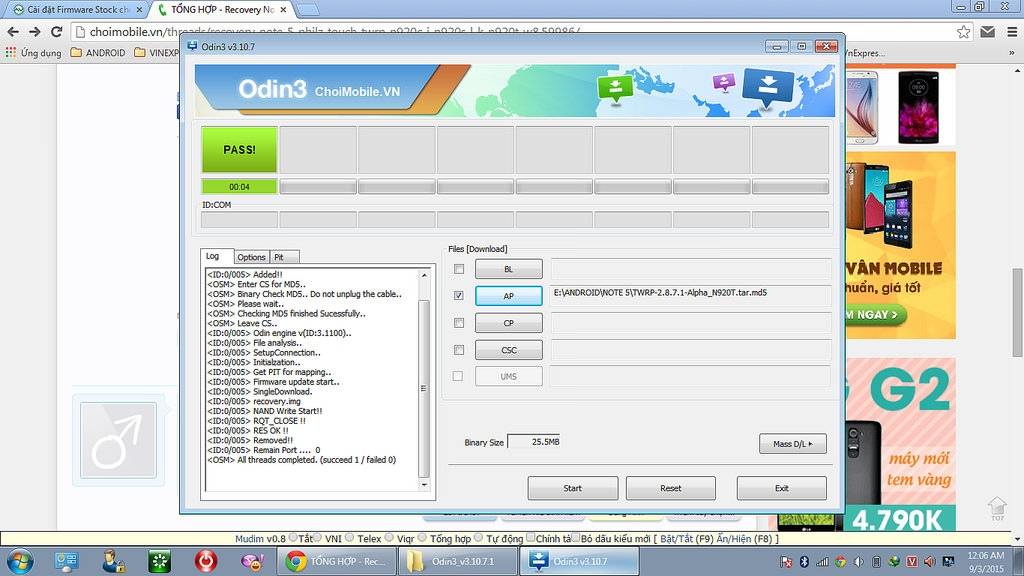Switch to Cài đặt Firmware Stock browser tab
1024x576 pixels.
77,10
